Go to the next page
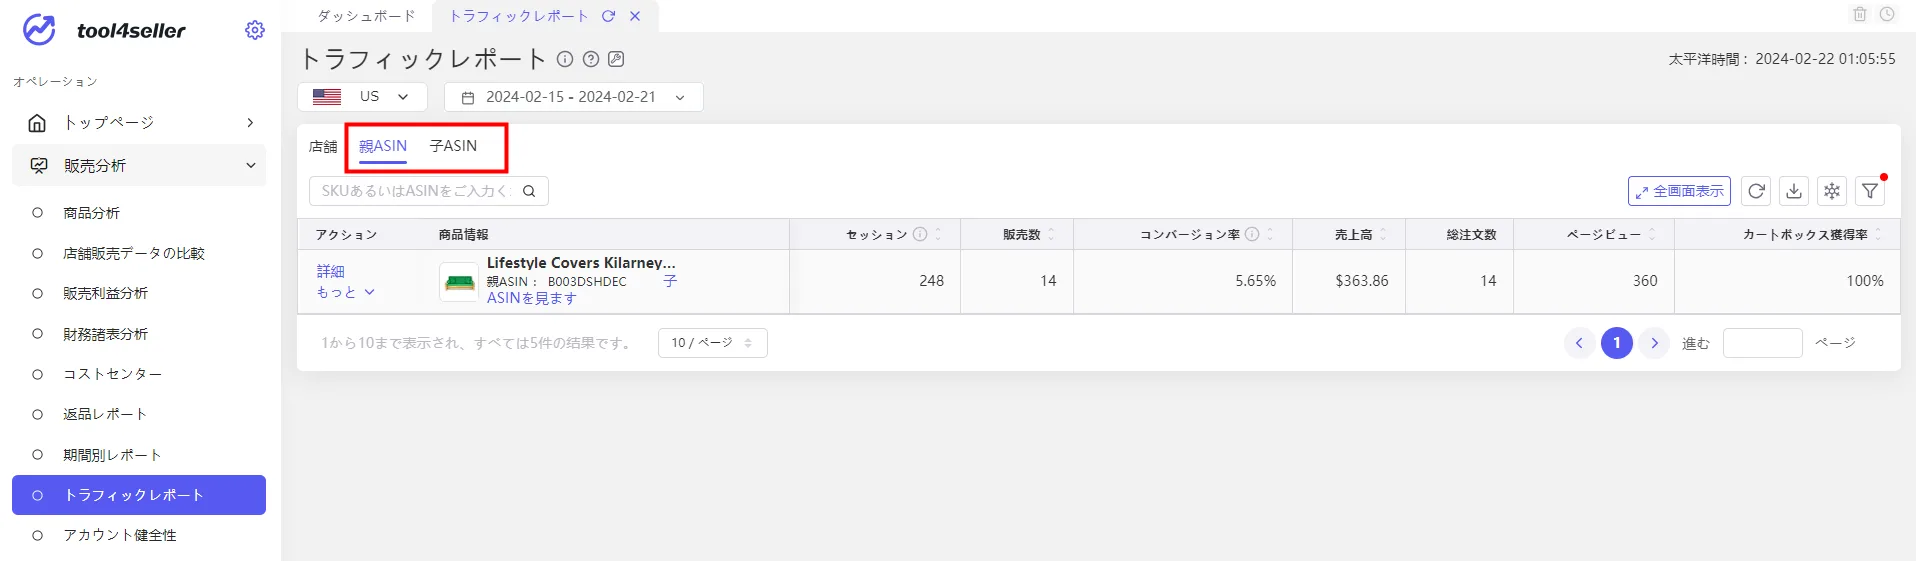The width and height of the screenshot is (1916, 561). pos(1655,343)
